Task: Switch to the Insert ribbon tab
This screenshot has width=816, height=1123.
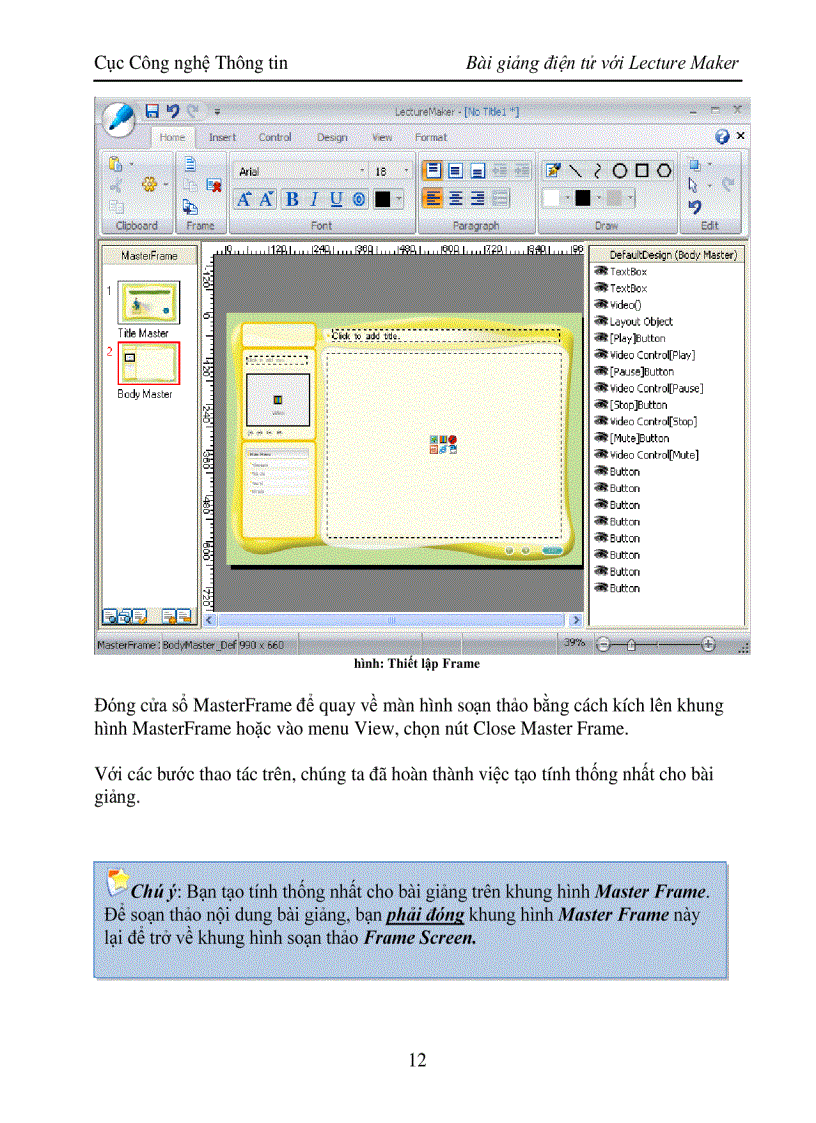Action: pyautogui.click(x=222, y=137)
